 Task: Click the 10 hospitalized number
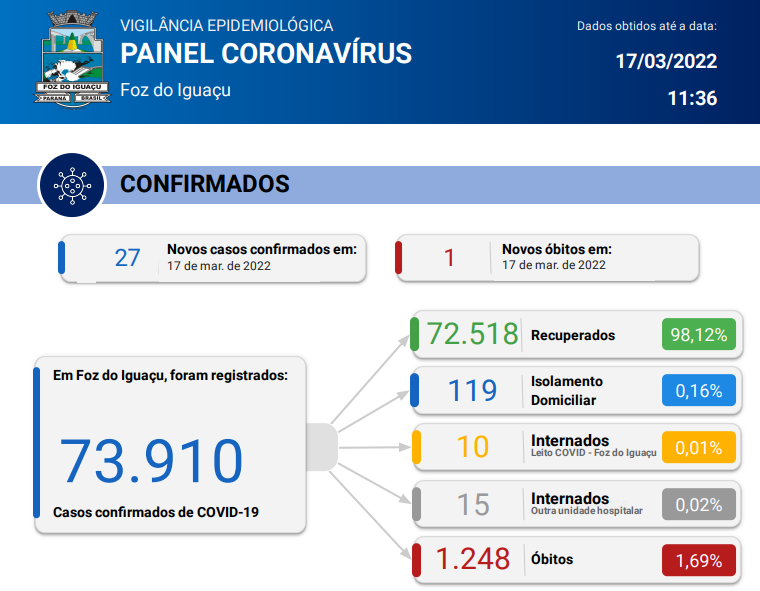[x=473, y=447]
